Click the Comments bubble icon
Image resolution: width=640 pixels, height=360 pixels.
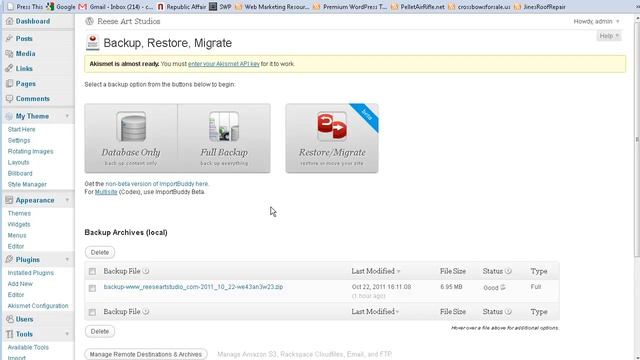tap(9, 98)
